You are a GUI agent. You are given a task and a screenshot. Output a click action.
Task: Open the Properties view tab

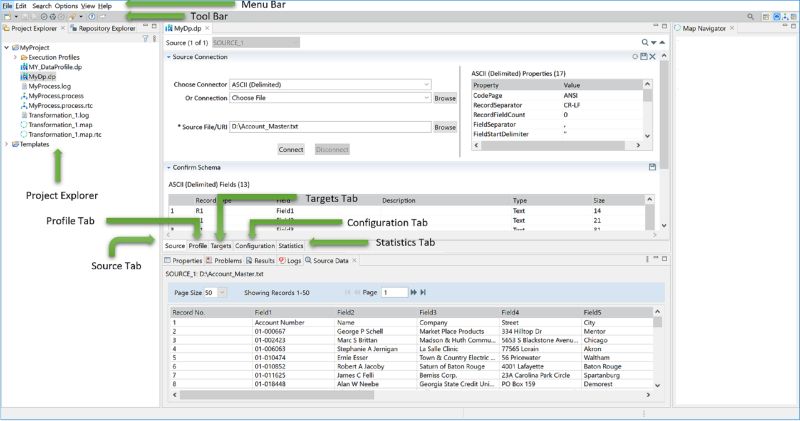pyautogui.click(x=183, y=260)
